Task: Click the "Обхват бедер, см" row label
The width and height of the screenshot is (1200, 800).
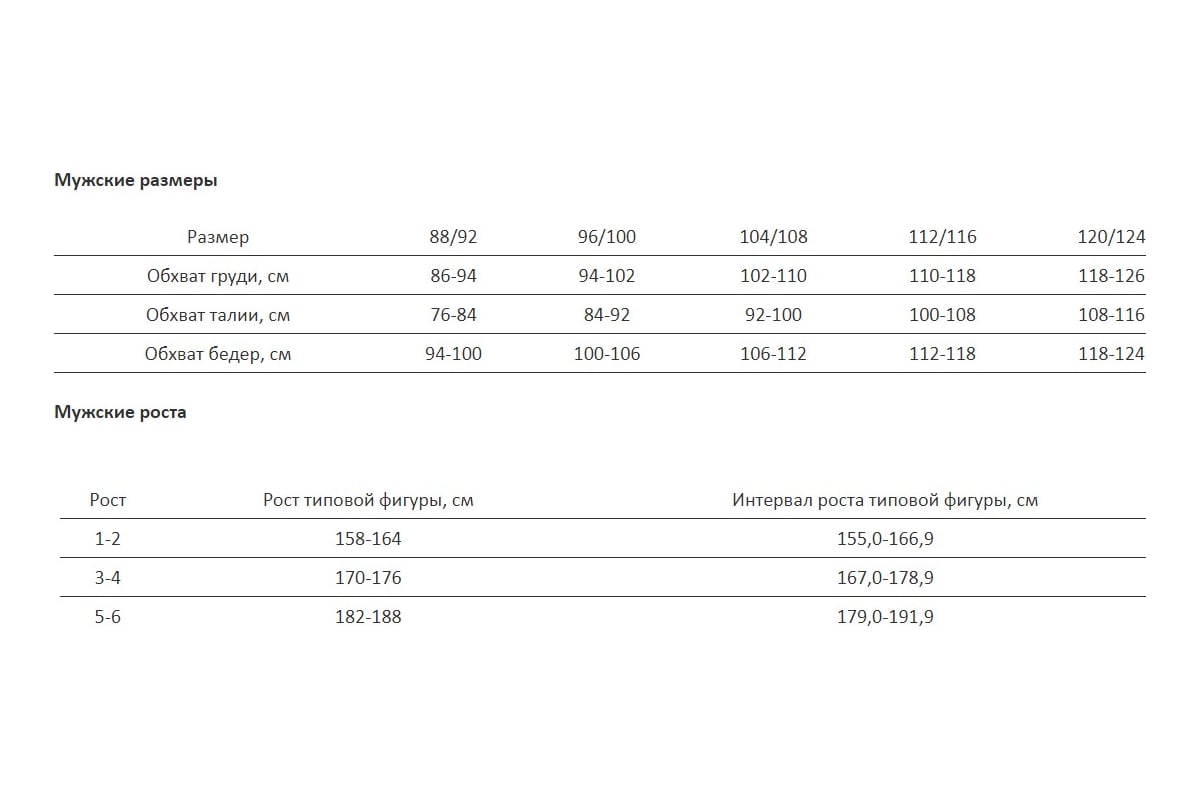Action: [x=218, y=354]
